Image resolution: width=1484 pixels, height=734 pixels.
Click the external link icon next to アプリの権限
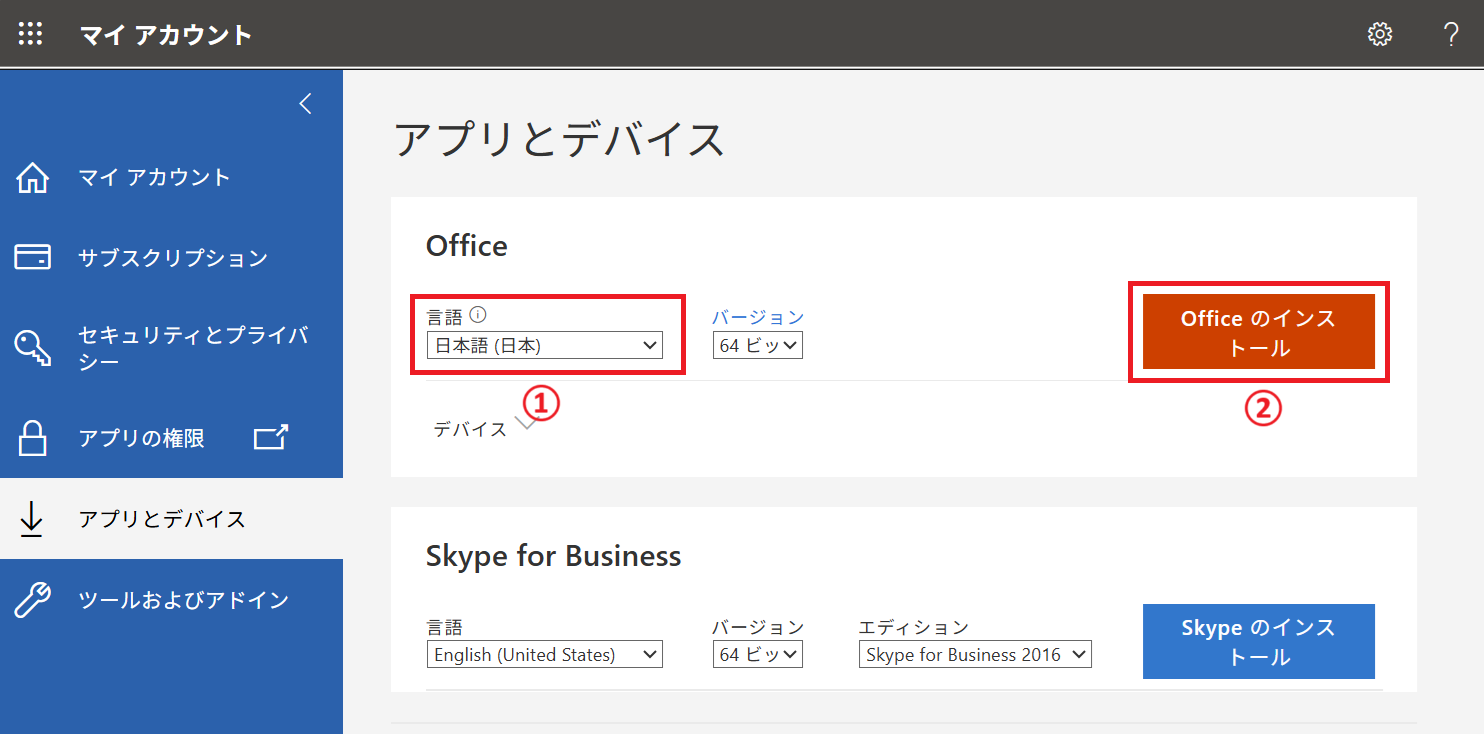271,437
